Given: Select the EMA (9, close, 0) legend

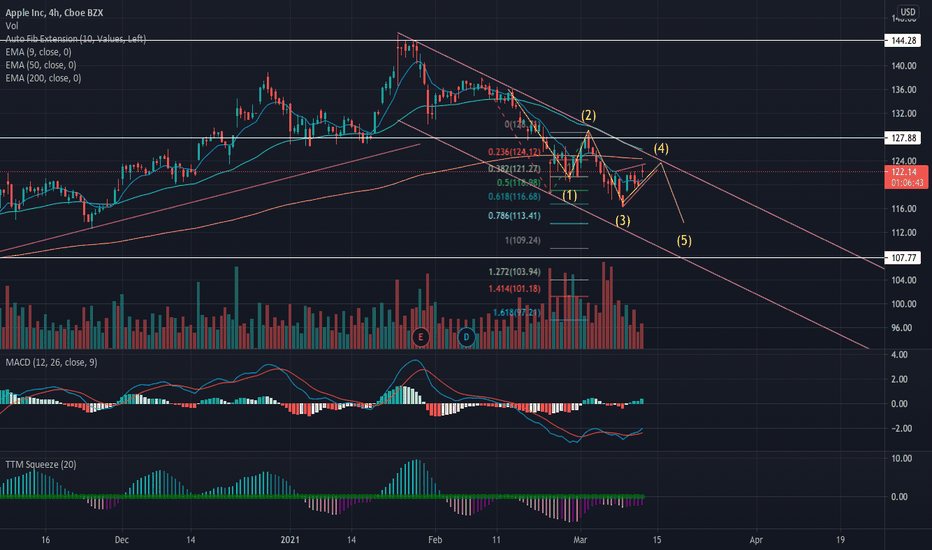Looking at the screenshot, I should click(38, 52).
